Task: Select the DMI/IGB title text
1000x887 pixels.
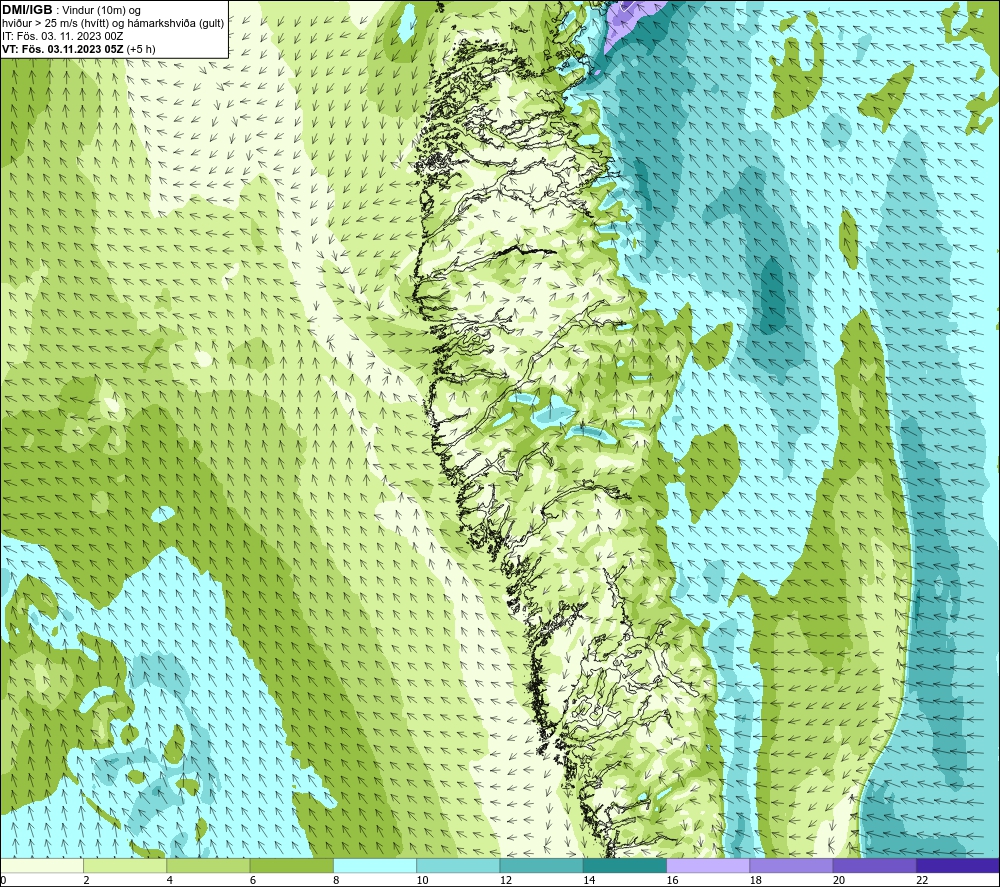Action: pyautogui.click(x=27, y=10)
